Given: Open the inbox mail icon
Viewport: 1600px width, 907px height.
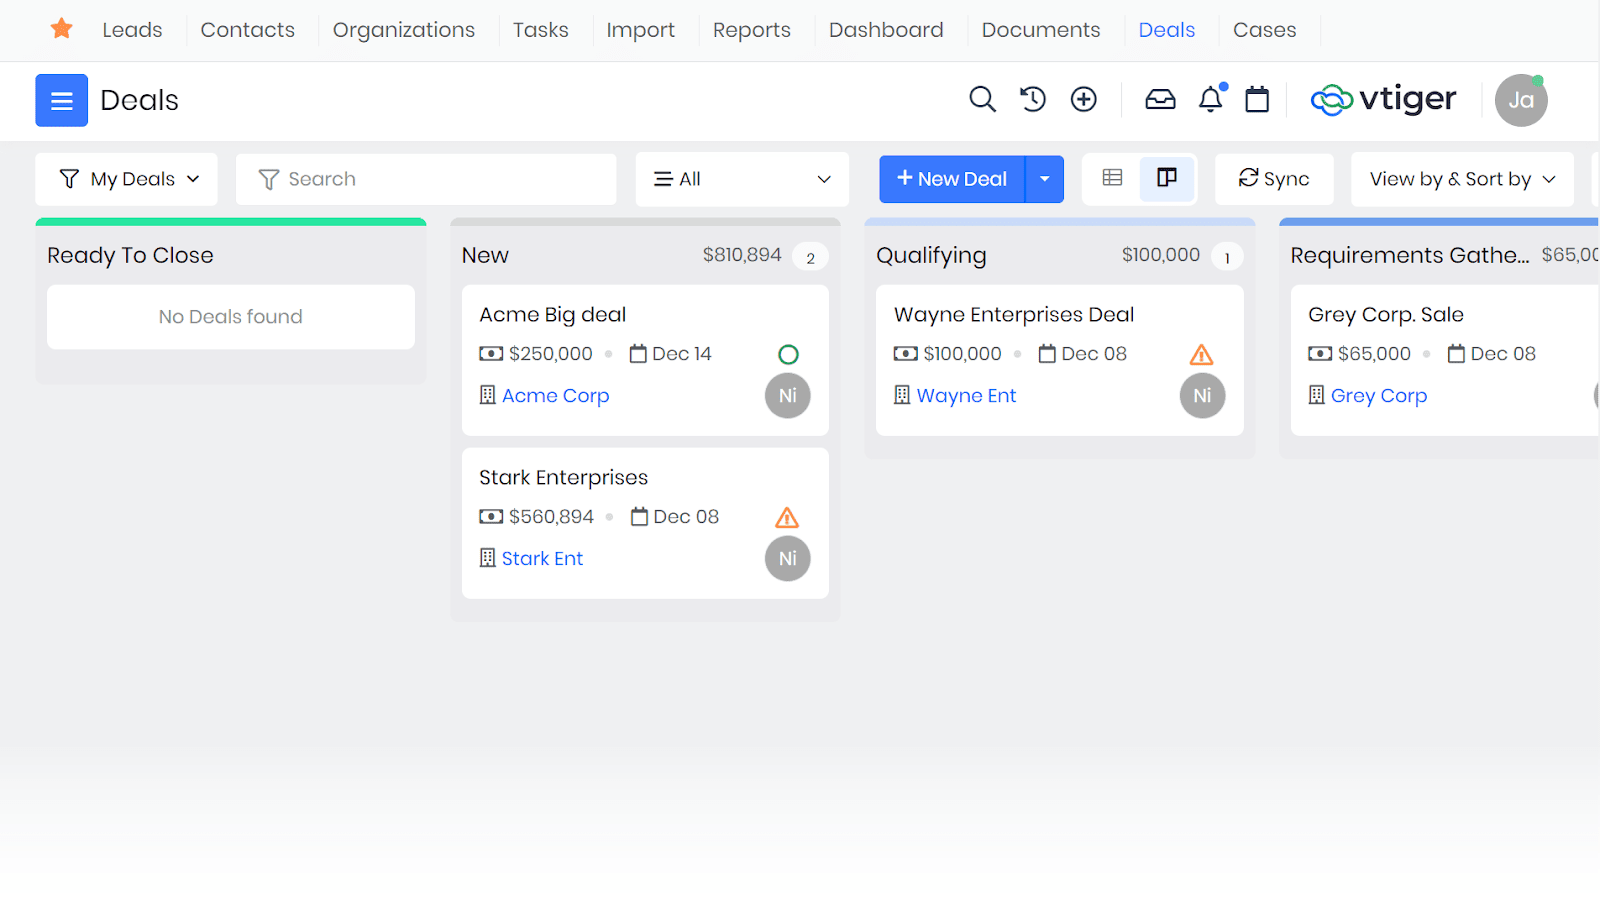Looking at the screenshot, I should [x=1160, y=99].
